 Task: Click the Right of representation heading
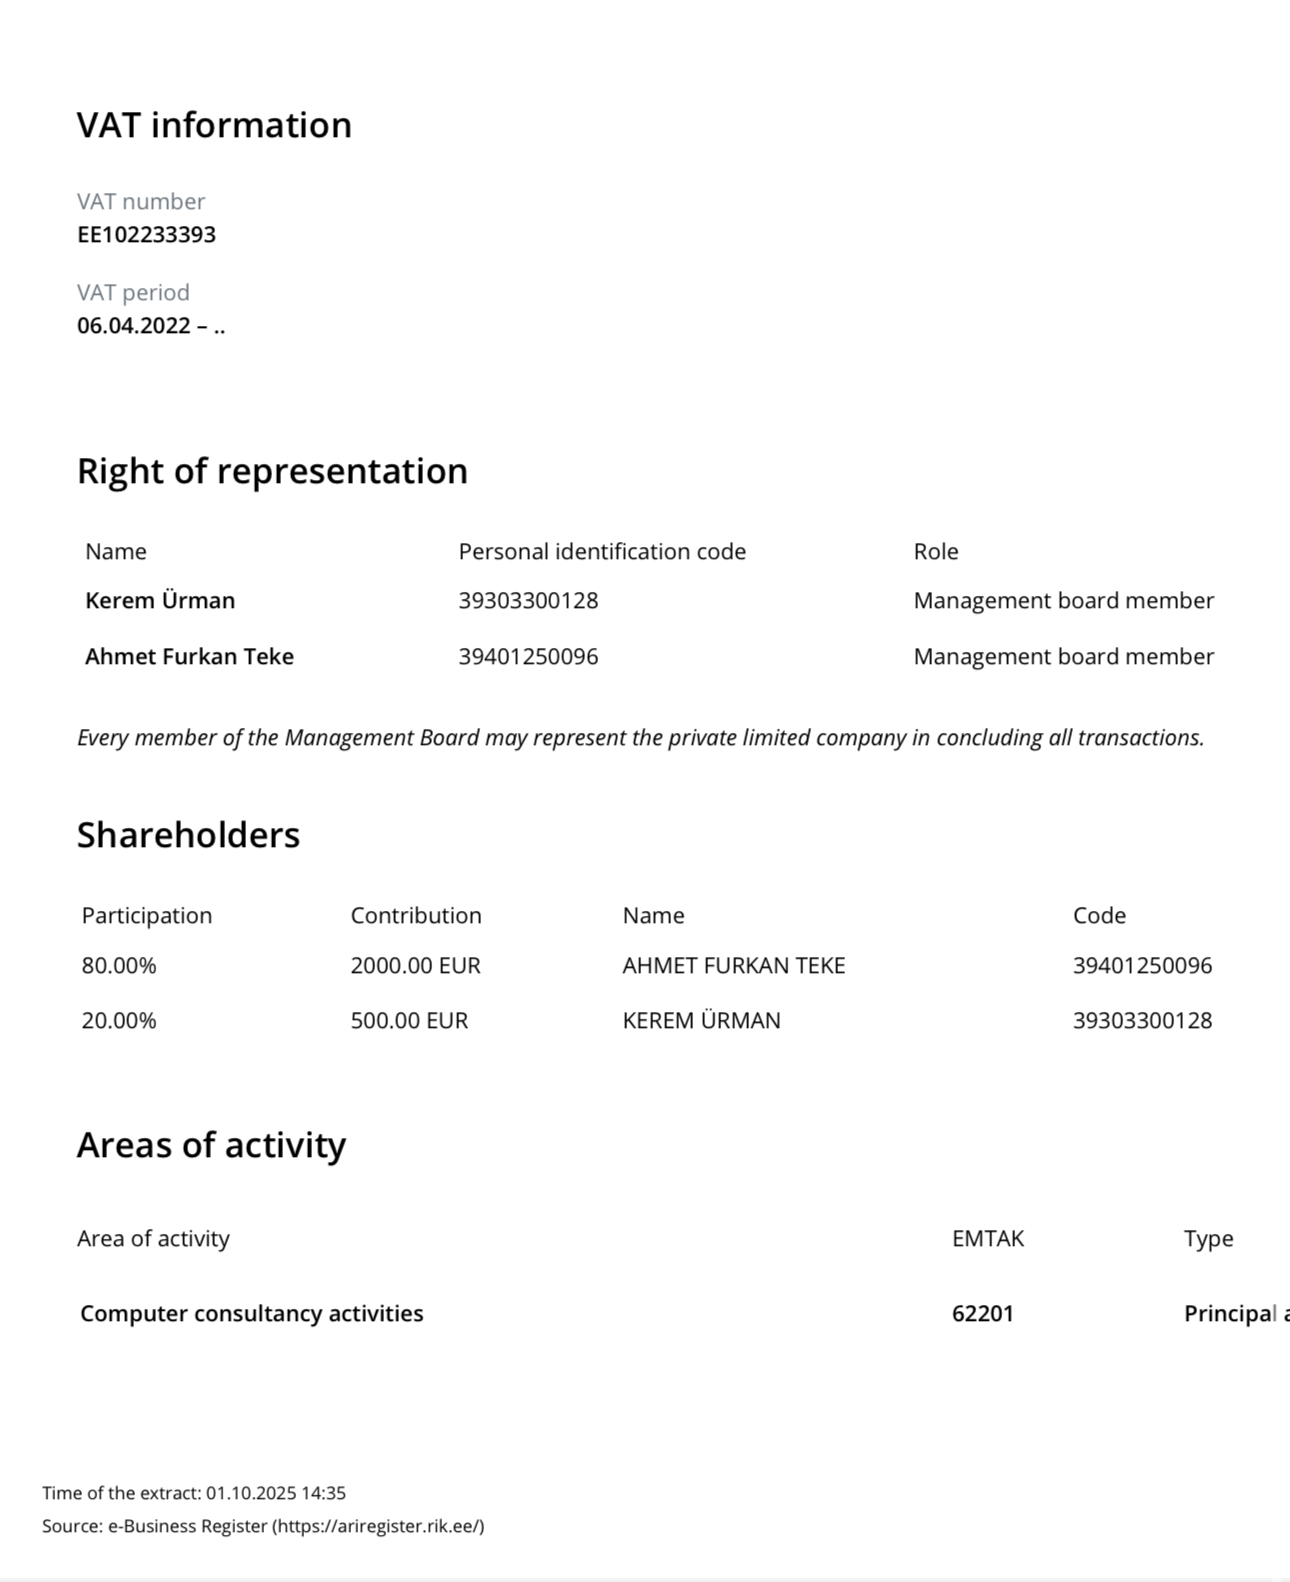pos(272,471)
